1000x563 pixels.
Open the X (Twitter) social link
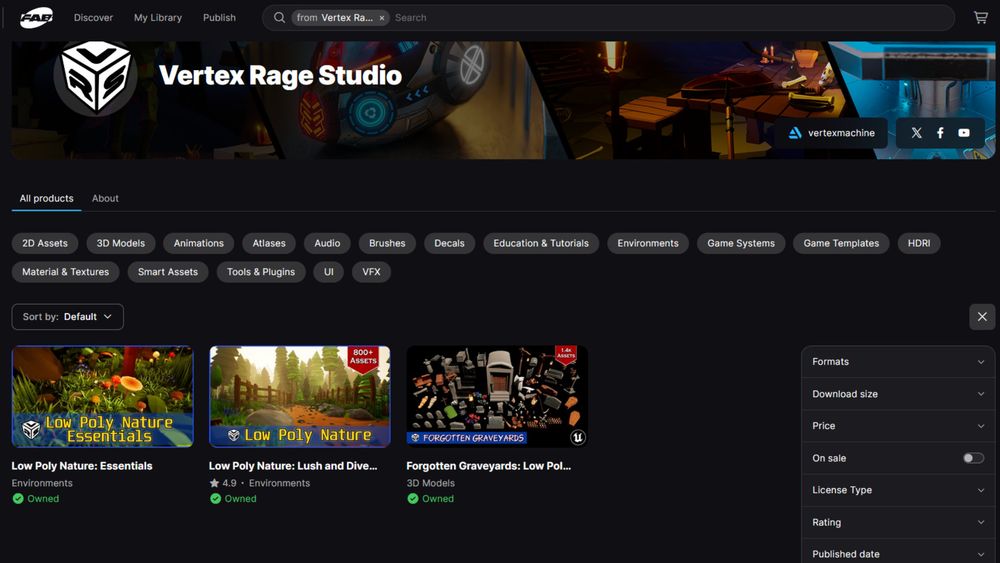click(x=916, y=133)
